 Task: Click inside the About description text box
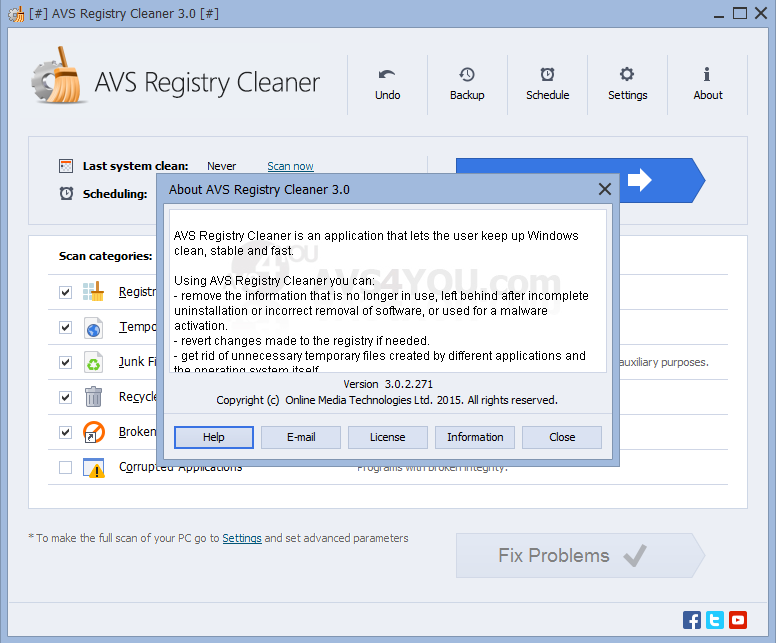point(388,291)
